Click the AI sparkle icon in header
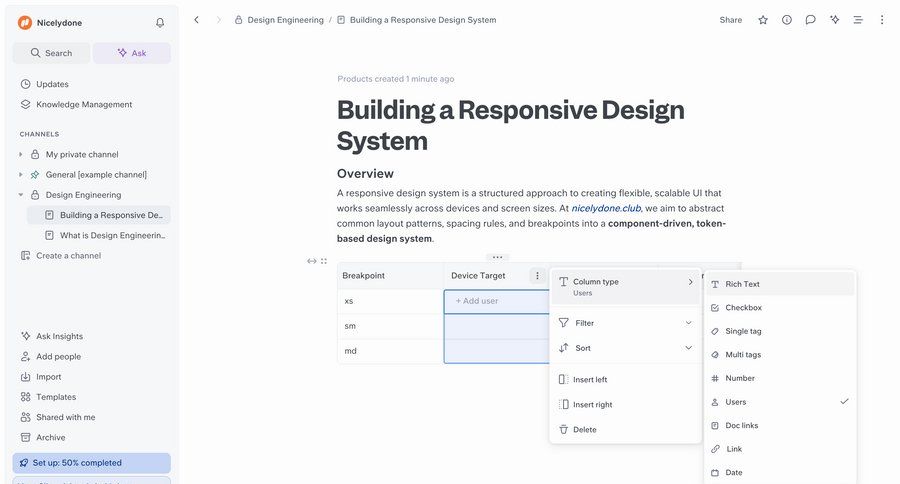The image size is (900, 484). pyautogui.click(x=834, y=20)
